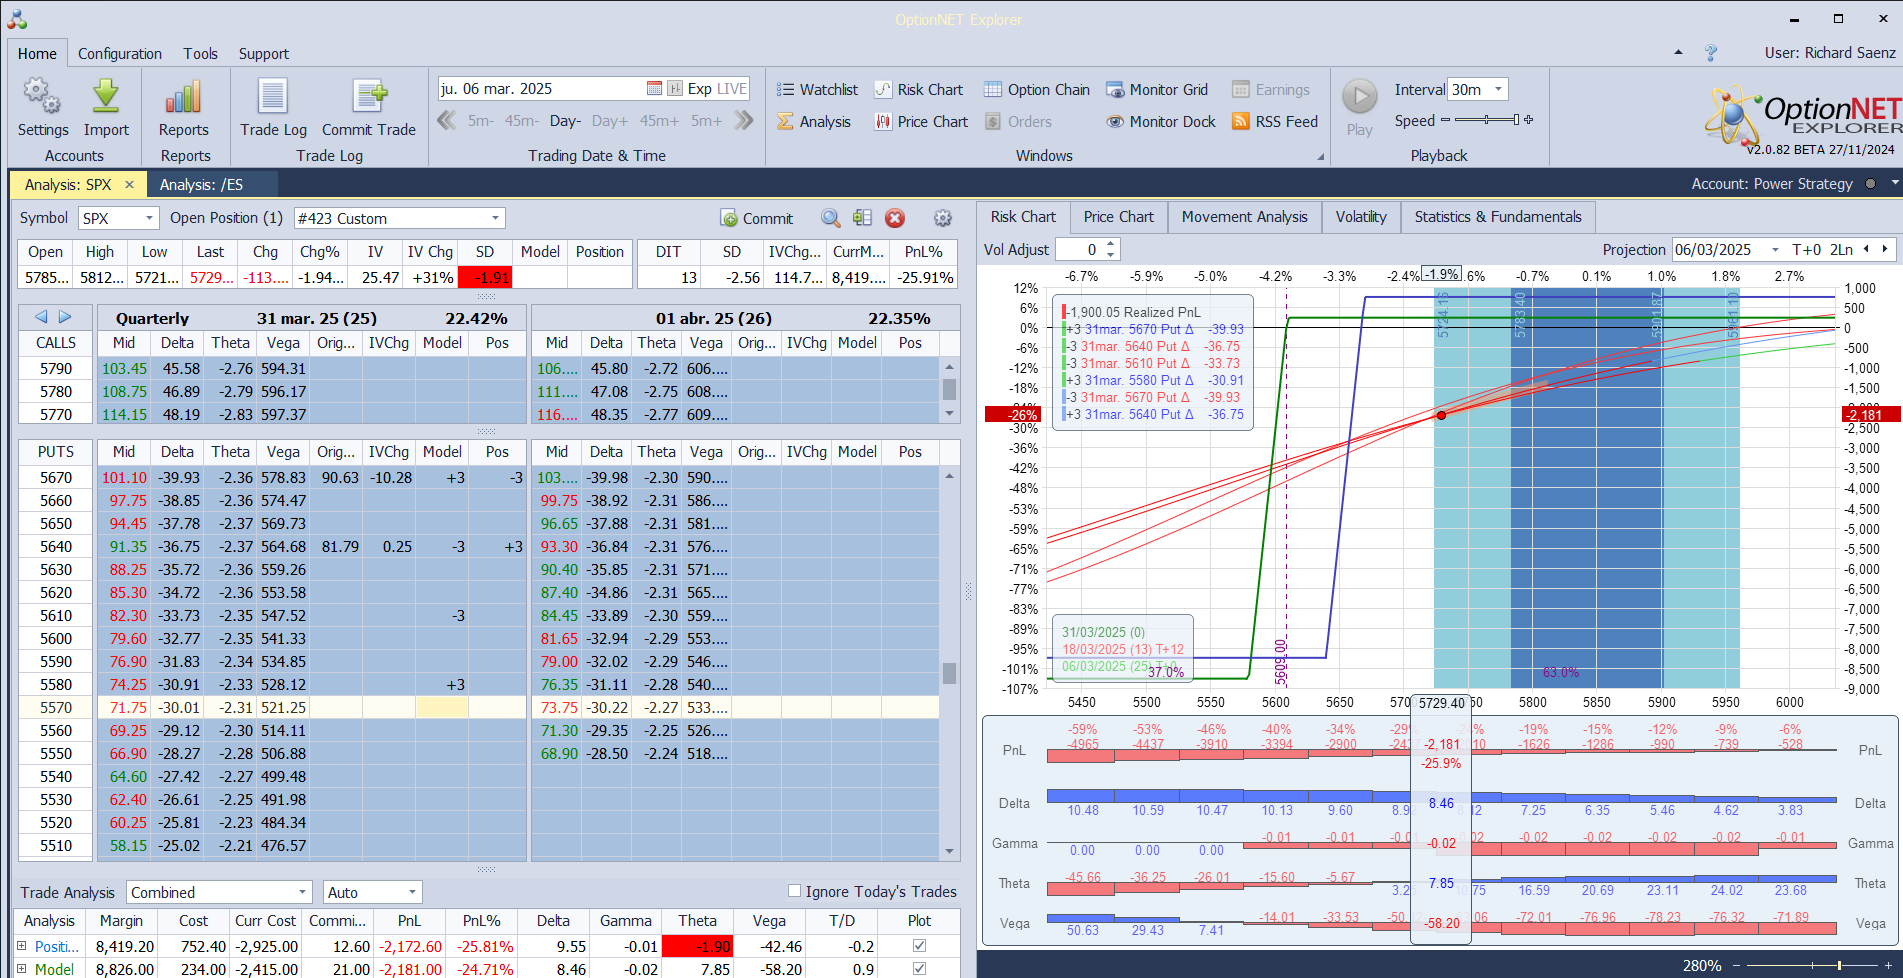Close the Analysis: SPX tab
This screenshot has width=1903, height=978.
click(x=129, y=185)
